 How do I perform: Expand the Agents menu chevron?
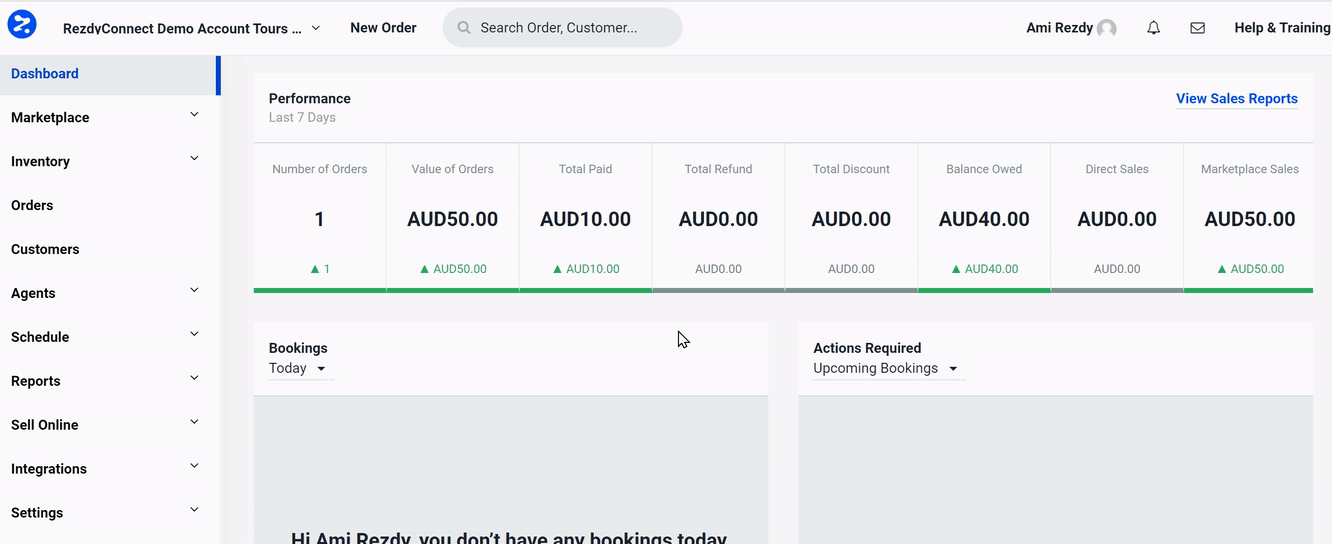(194, 291)
